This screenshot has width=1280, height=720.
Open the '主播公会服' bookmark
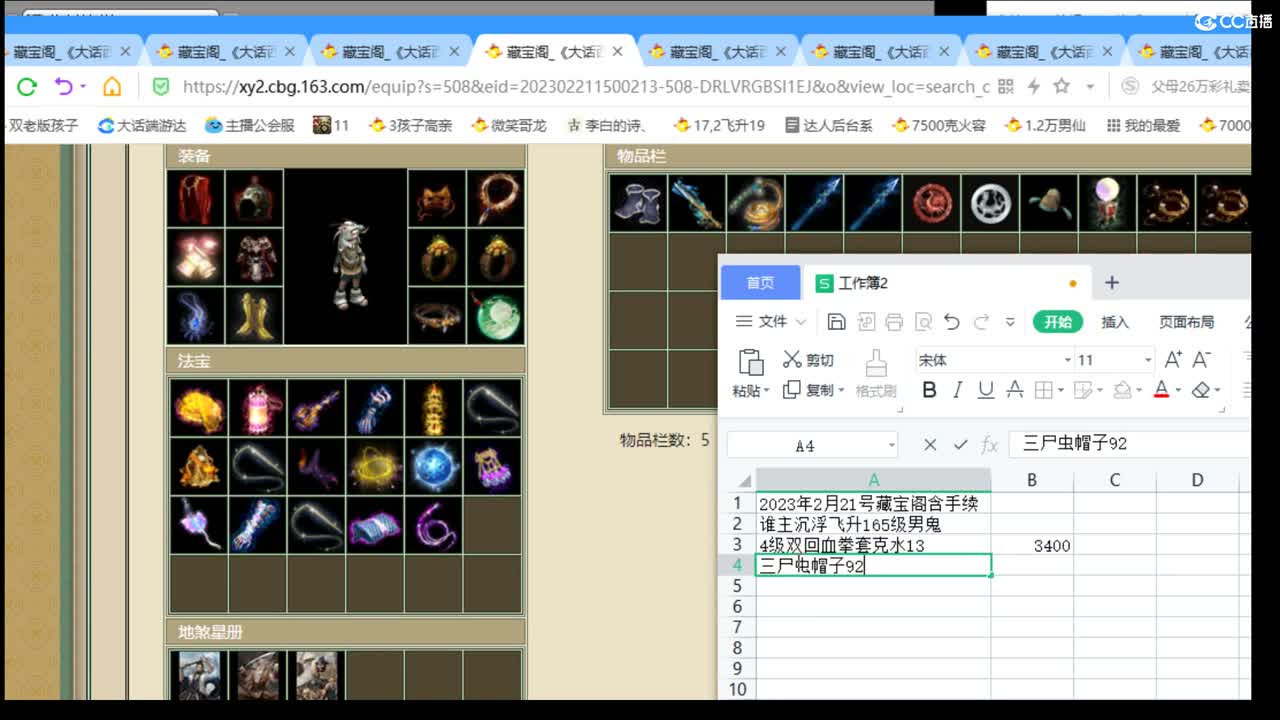pos(250,125)
